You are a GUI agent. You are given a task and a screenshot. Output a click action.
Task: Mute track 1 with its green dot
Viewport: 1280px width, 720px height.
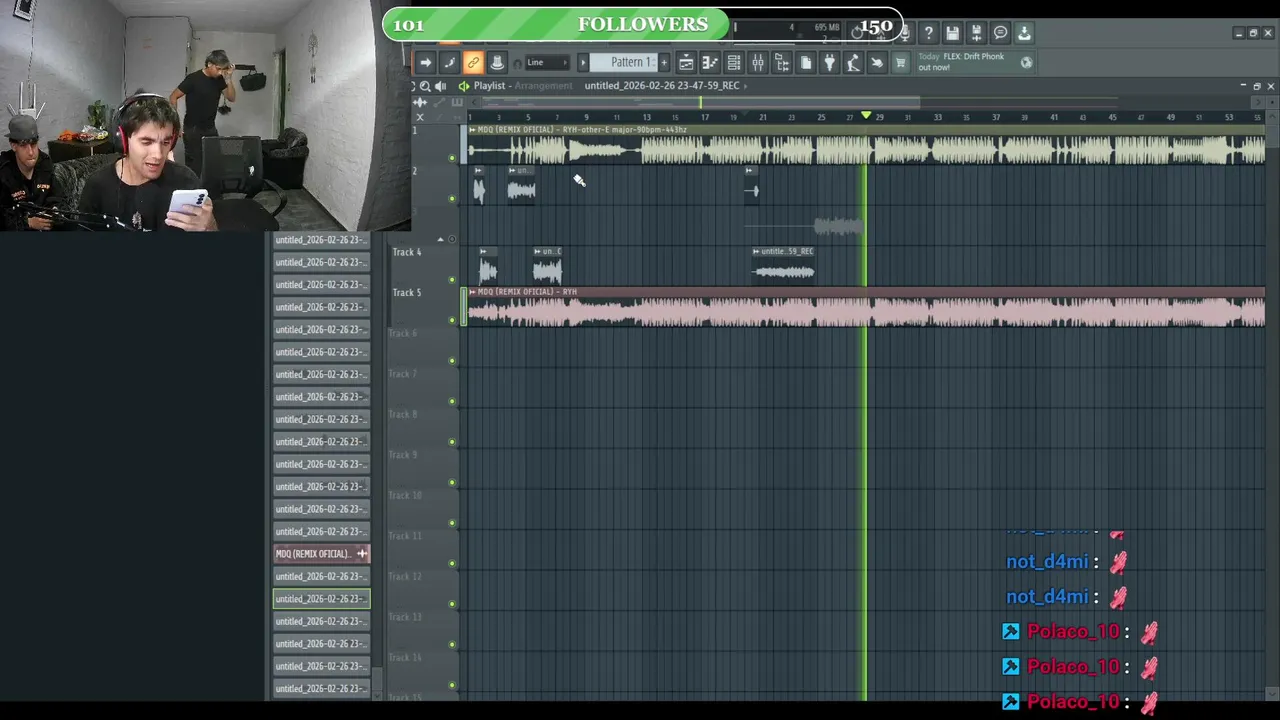click(452, 158)
